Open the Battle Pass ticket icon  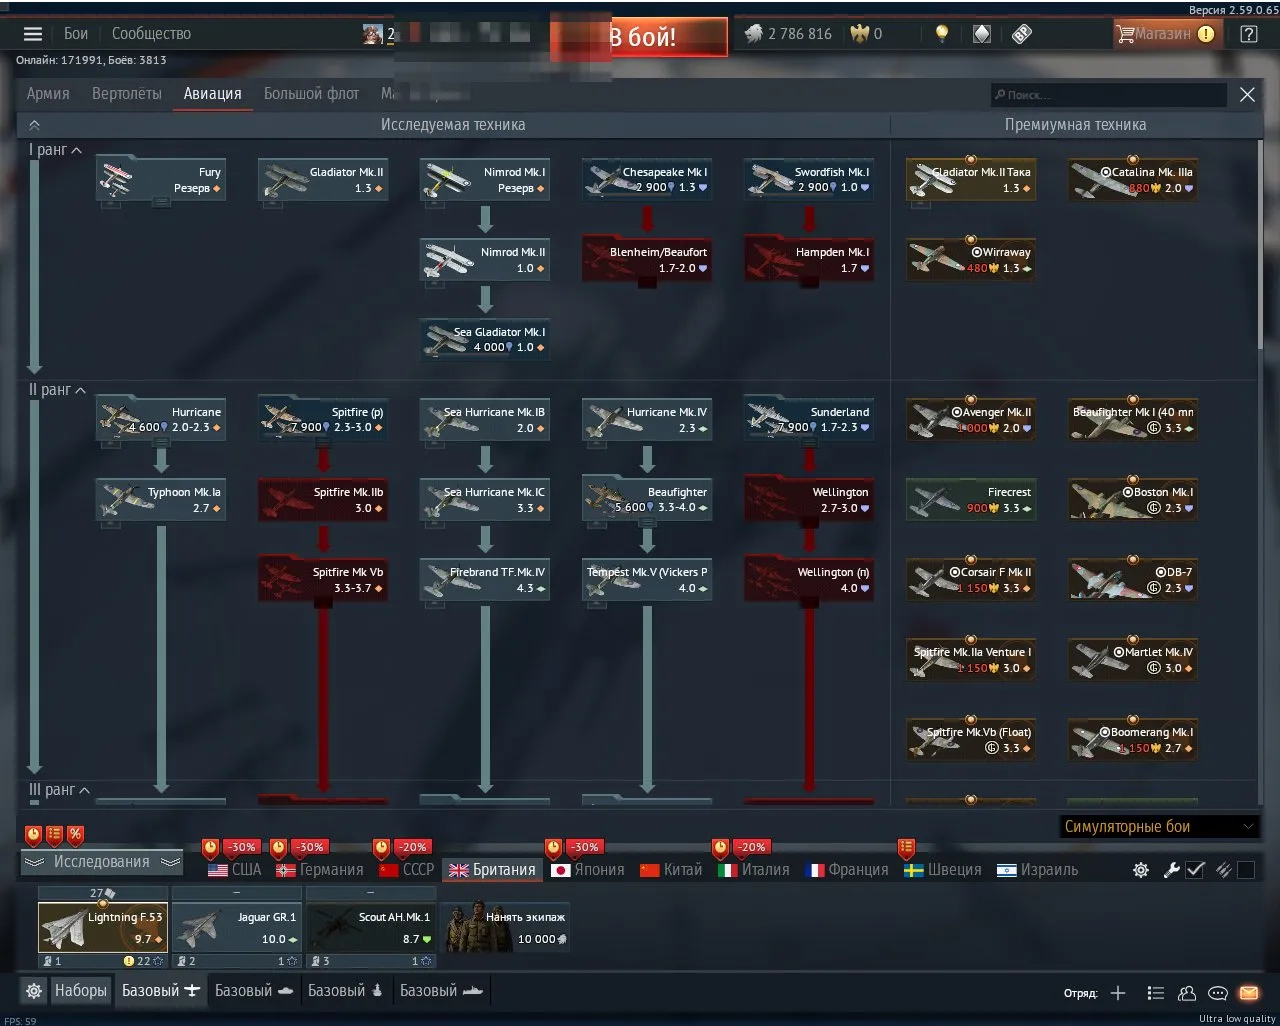pos(1021,34)
